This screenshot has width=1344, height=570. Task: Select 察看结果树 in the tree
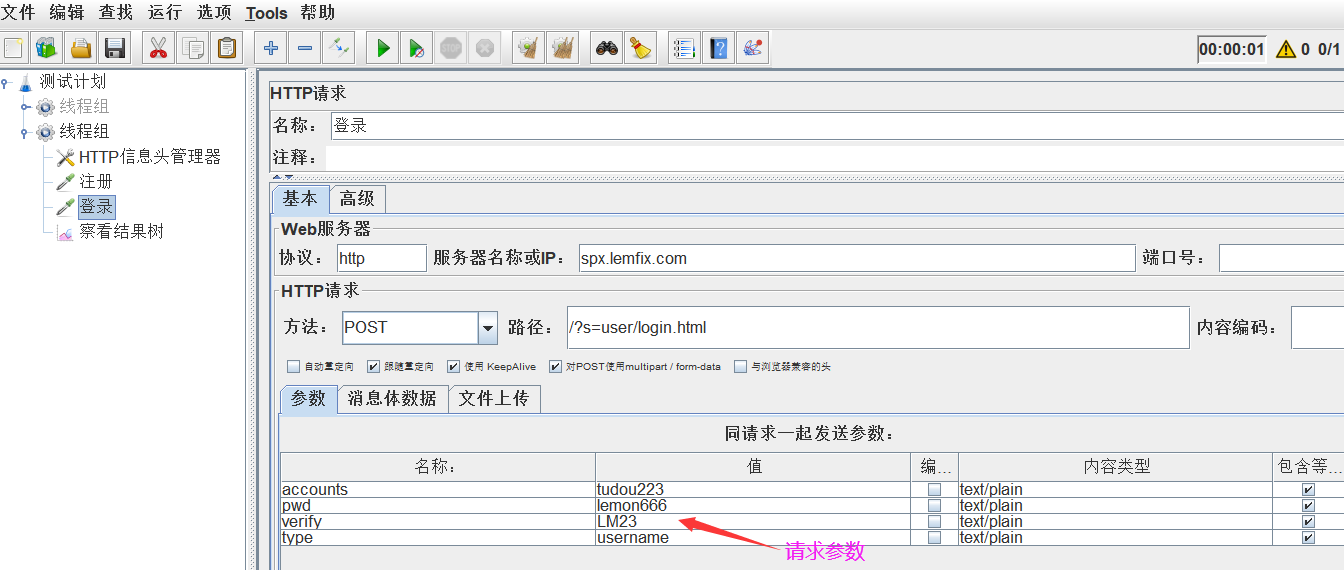point(121,232)
